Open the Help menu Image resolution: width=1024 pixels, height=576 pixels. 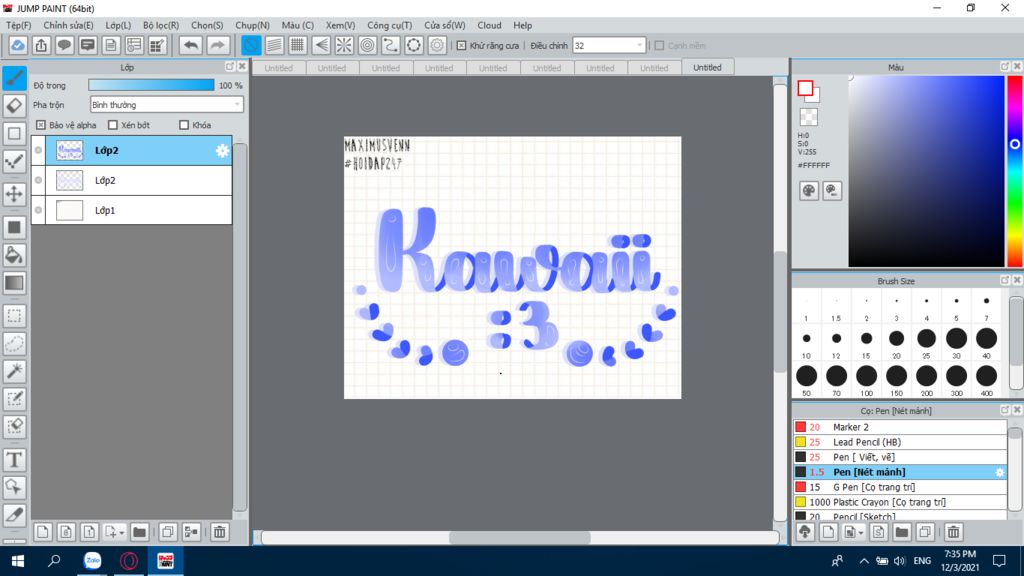pos(522,25)
